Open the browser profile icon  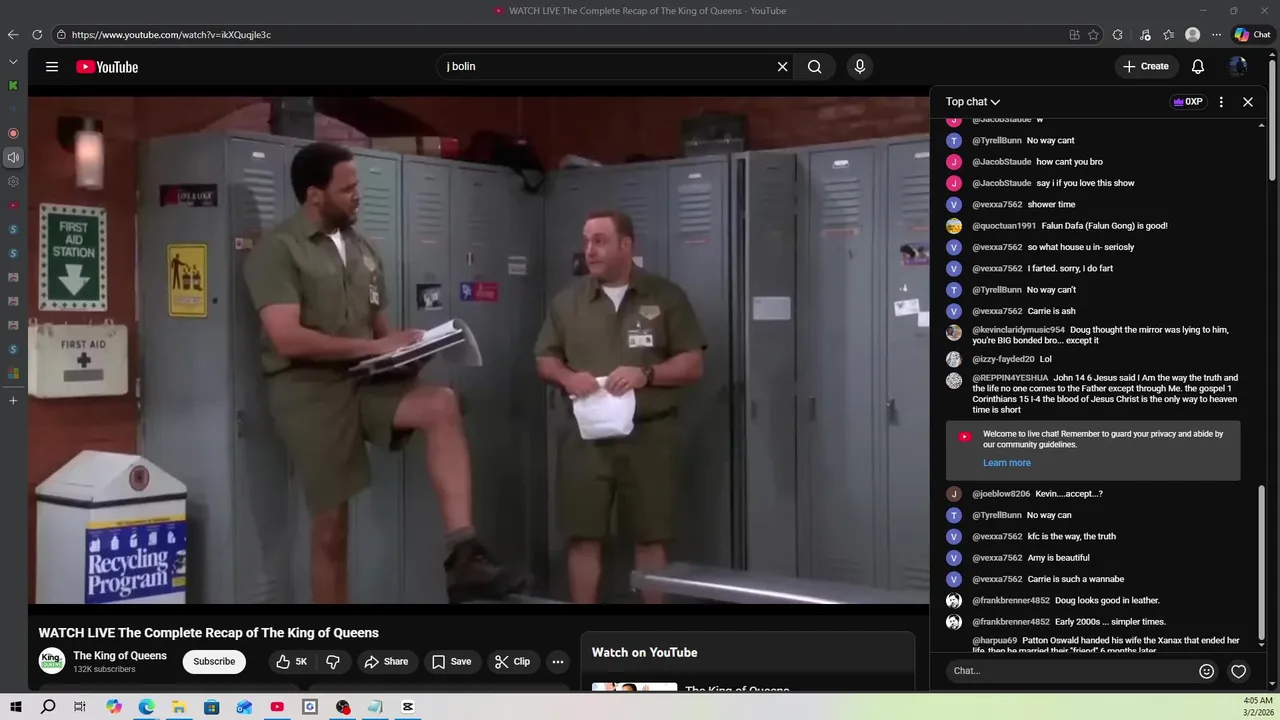(x=1192, y=35)
